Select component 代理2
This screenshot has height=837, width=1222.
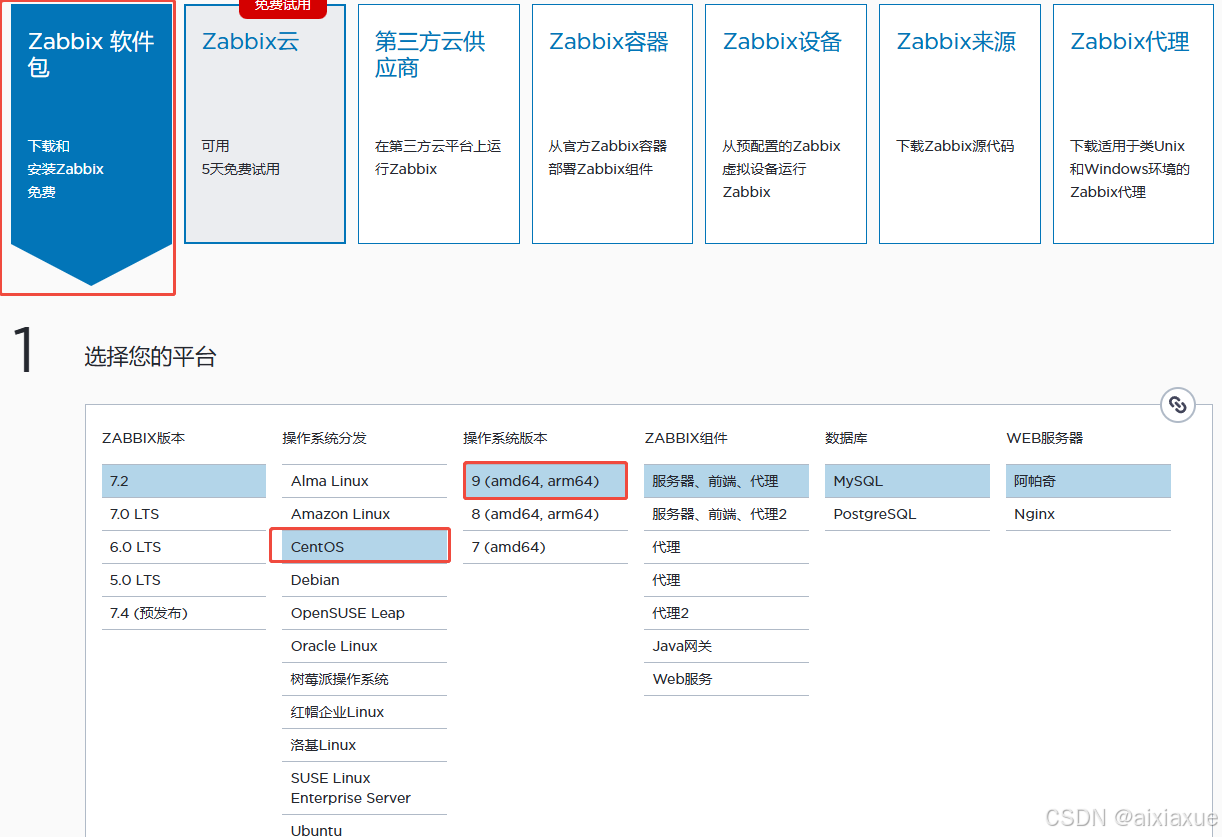click(726, 613)
